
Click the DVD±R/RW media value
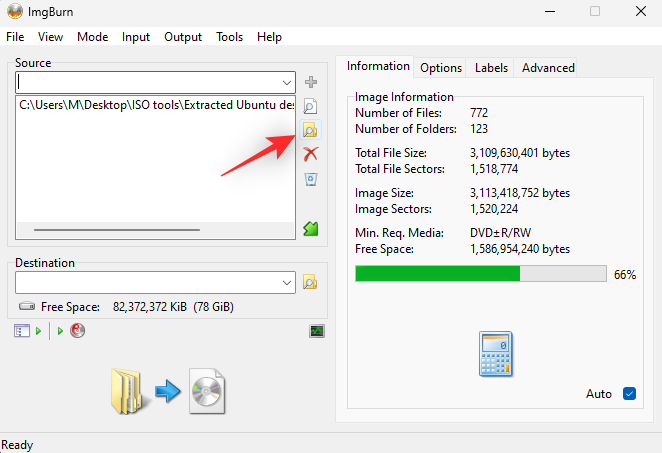point(500,233)
